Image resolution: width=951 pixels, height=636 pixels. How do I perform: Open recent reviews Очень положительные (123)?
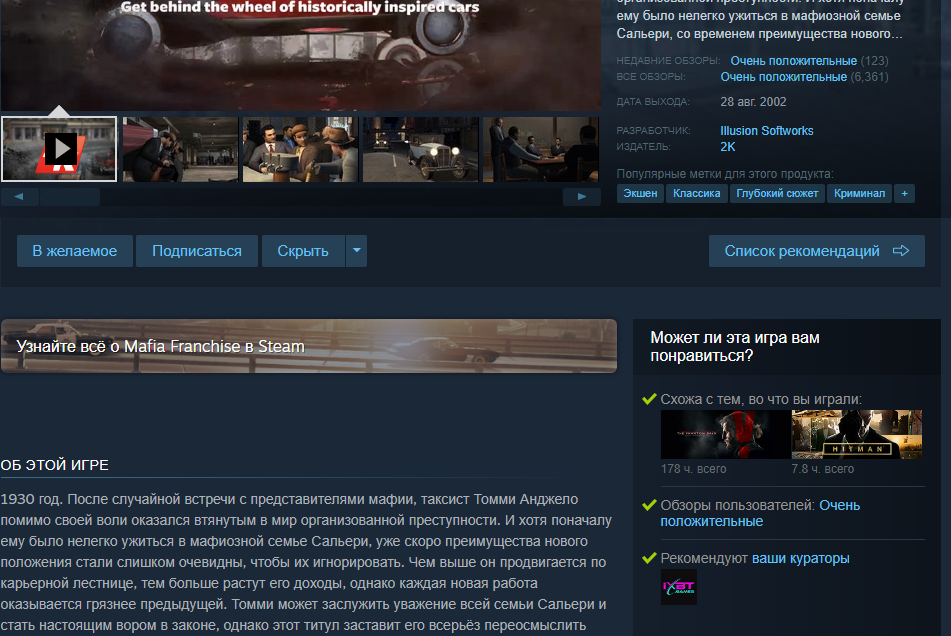[x=809, y=61]
